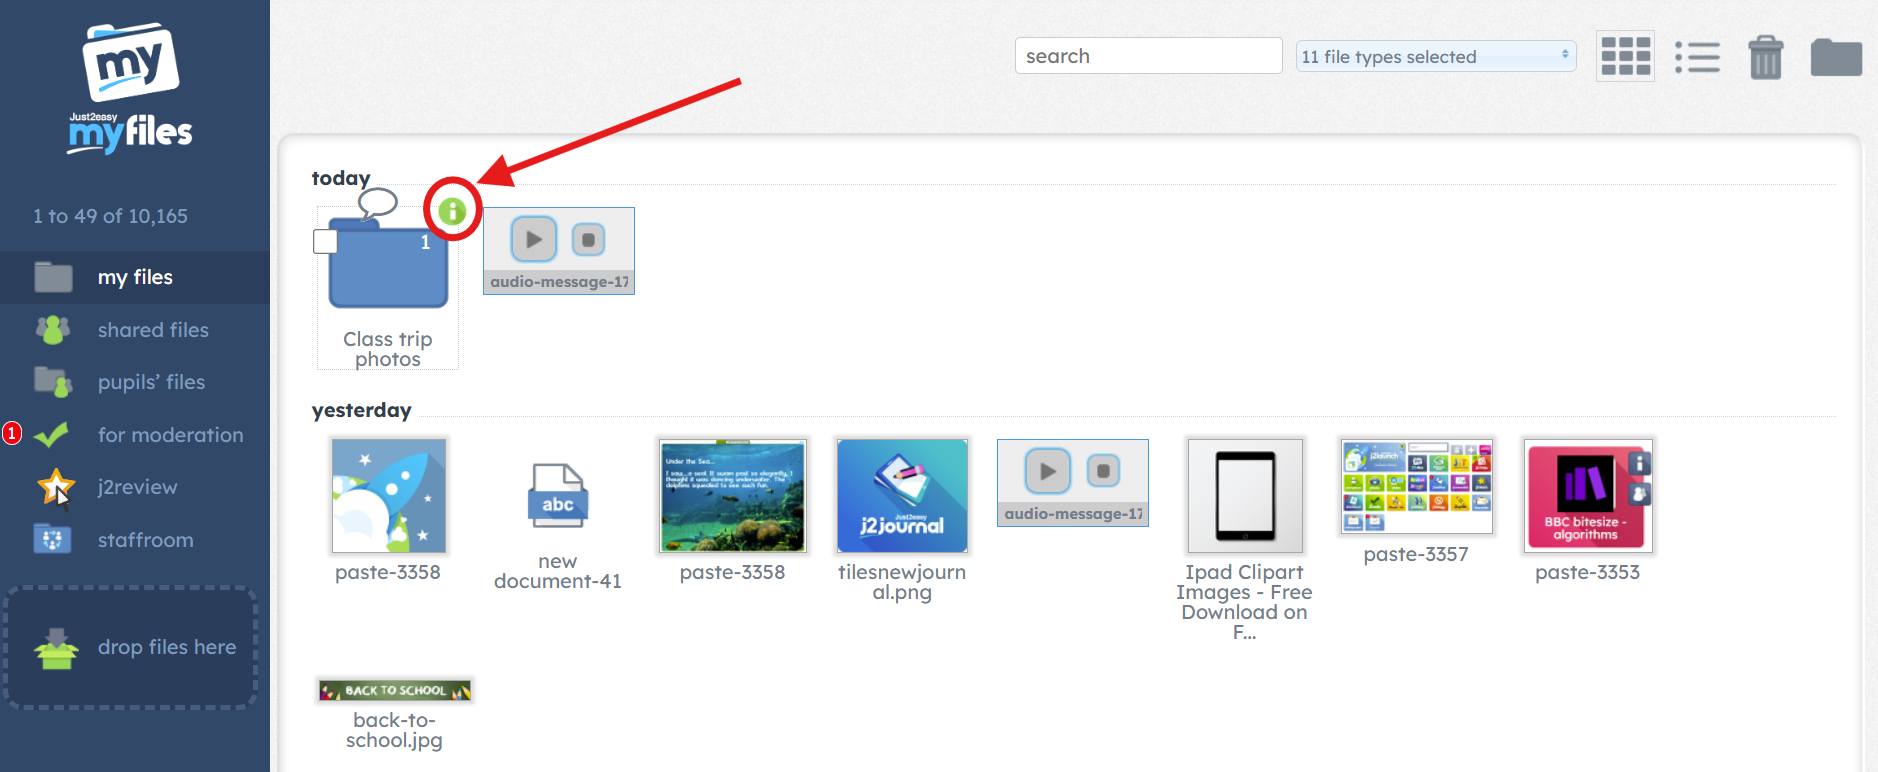
Task: Click the 'paste-3353' file name
Action: (1588, 572)
